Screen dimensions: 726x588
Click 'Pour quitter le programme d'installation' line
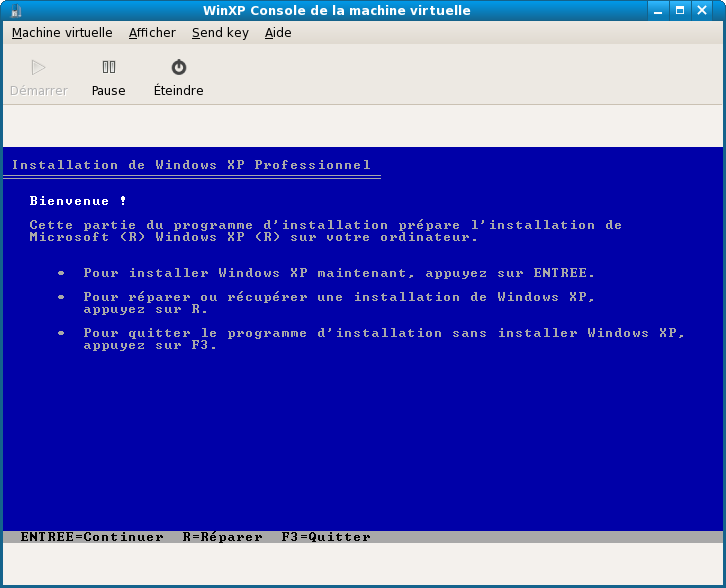(384, 339)
